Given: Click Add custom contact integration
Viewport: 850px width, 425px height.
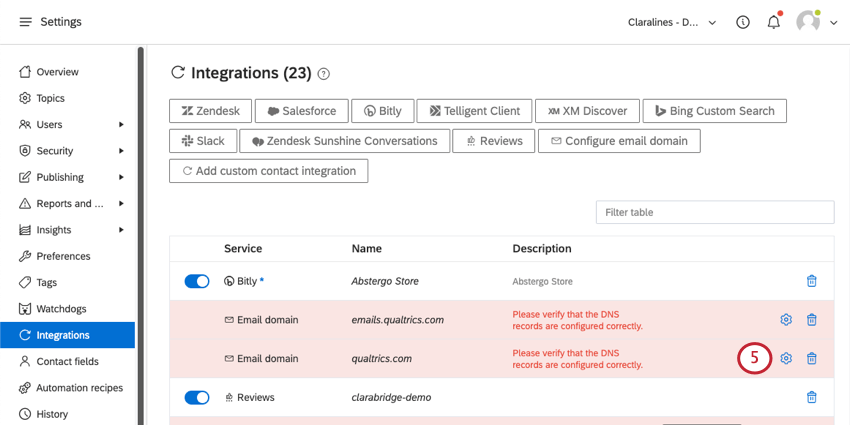Looking at the screenshot, I should point(268,171).
